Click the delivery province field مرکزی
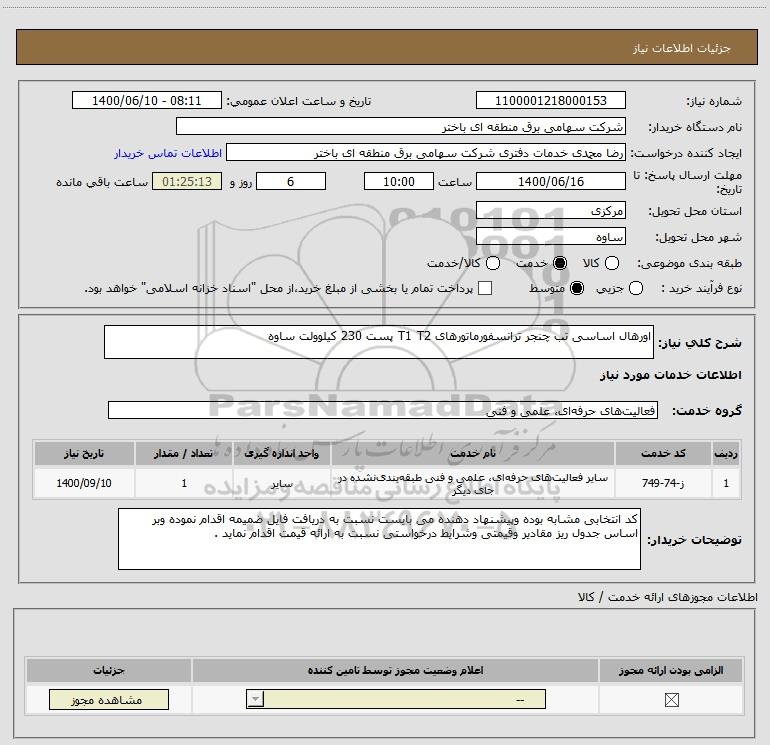The image size is (770, 745). (x=550, y=210)
